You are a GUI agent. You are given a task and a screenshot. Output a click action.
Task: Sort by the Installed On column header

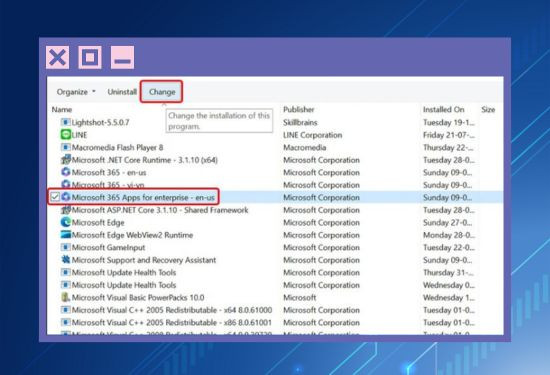[443, 109]
